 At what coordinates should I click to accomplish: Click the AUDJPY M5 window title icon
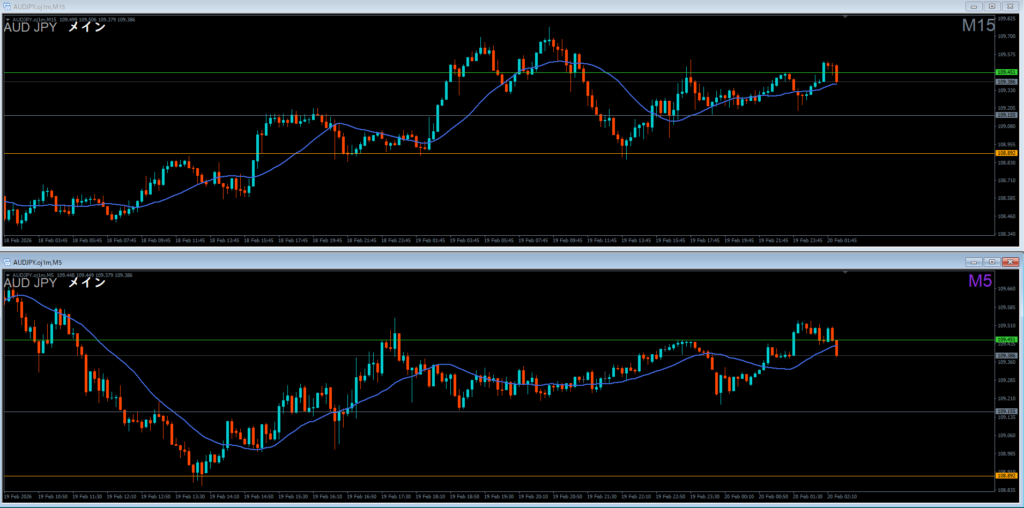click(9, 261)
